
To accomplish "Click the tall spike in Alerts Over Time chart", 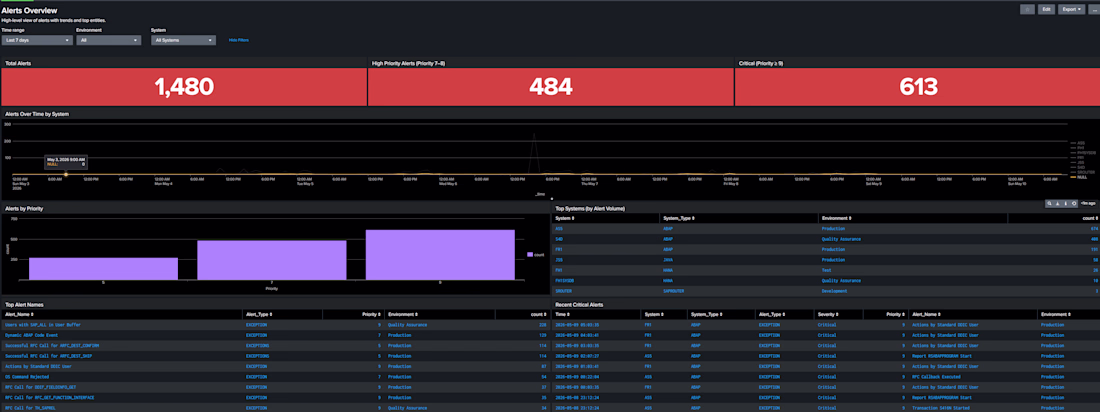I will (x=534, y=151).
